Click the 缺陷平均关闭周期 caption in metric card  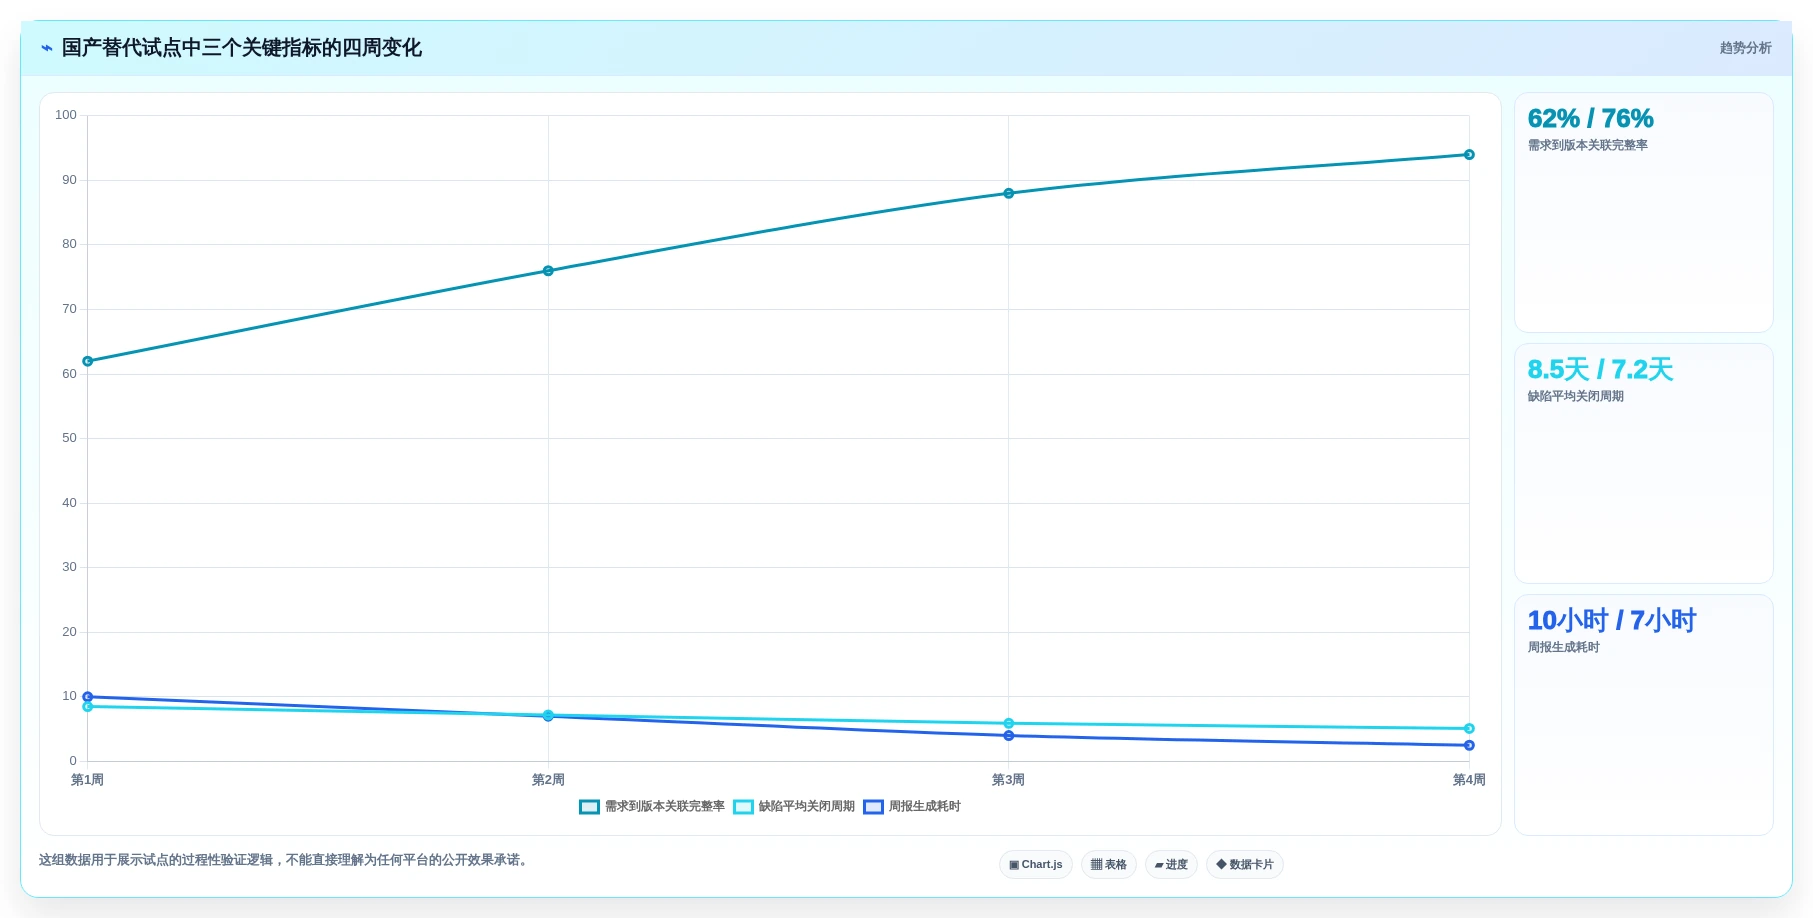pyautogui.click(x=1576, y=397)
